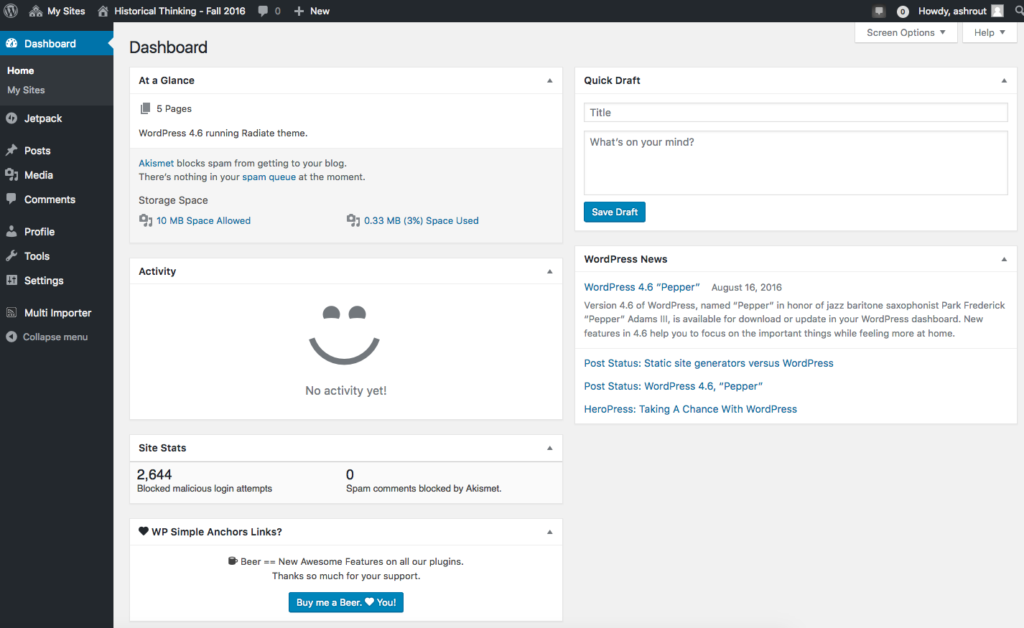Image resolution: width=1024 pixels, height=628 pixels.
Task: Open the Media library menu
Action: [x=39, y=175]
